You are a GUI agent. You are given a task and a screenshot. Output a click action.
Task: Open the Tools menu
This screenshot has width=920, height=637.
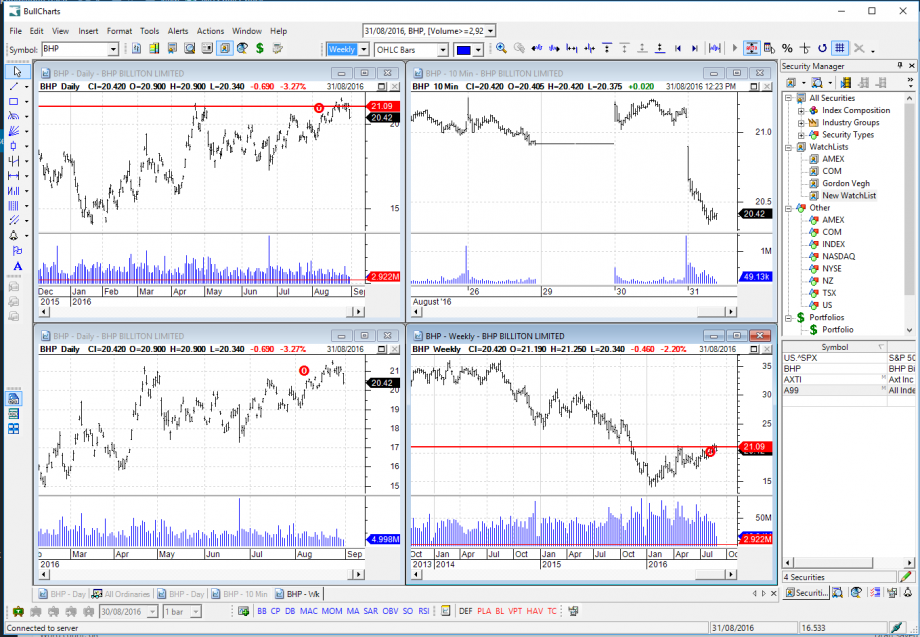pos(149,30)
